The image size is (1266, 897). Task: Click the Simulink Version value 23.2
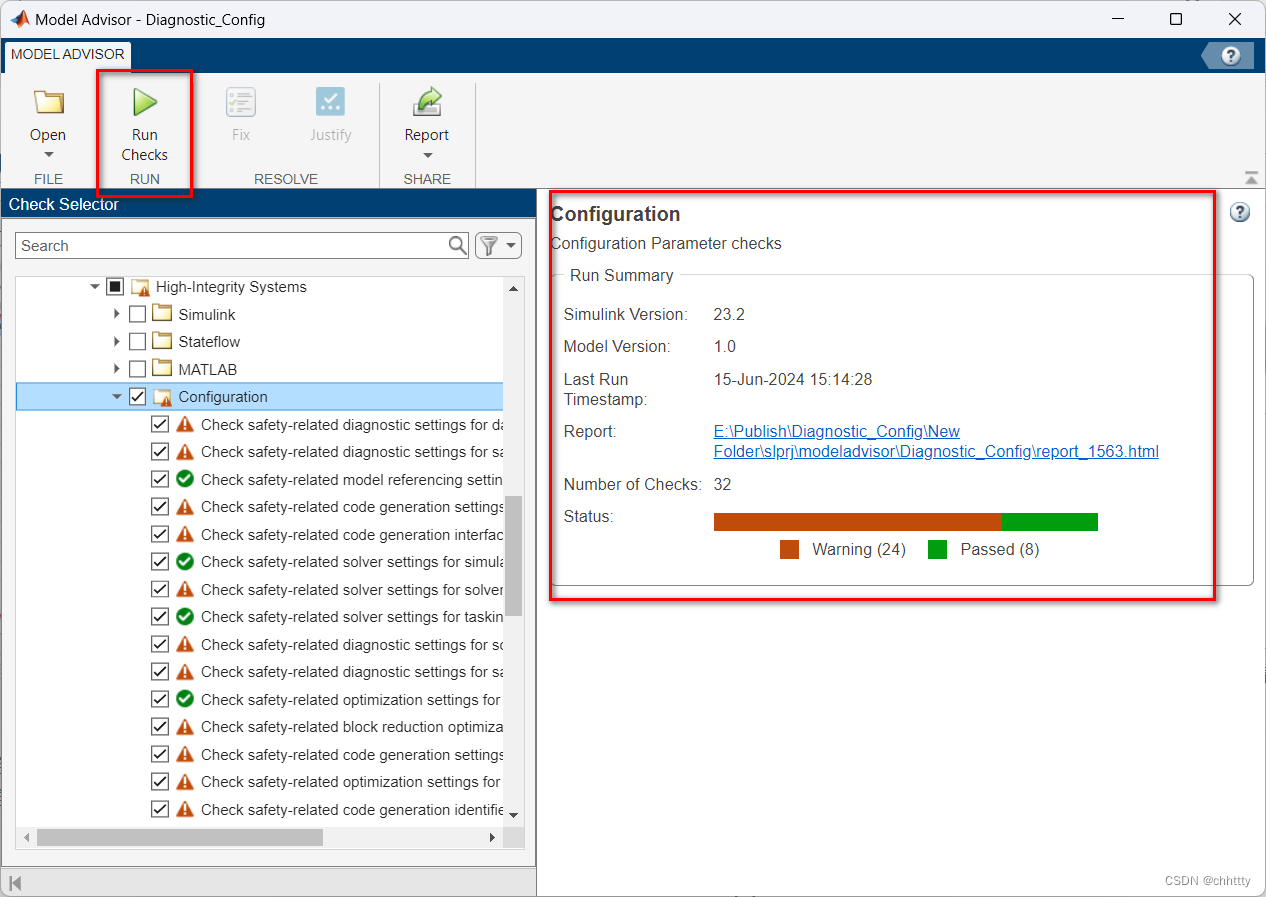point(729,314)
